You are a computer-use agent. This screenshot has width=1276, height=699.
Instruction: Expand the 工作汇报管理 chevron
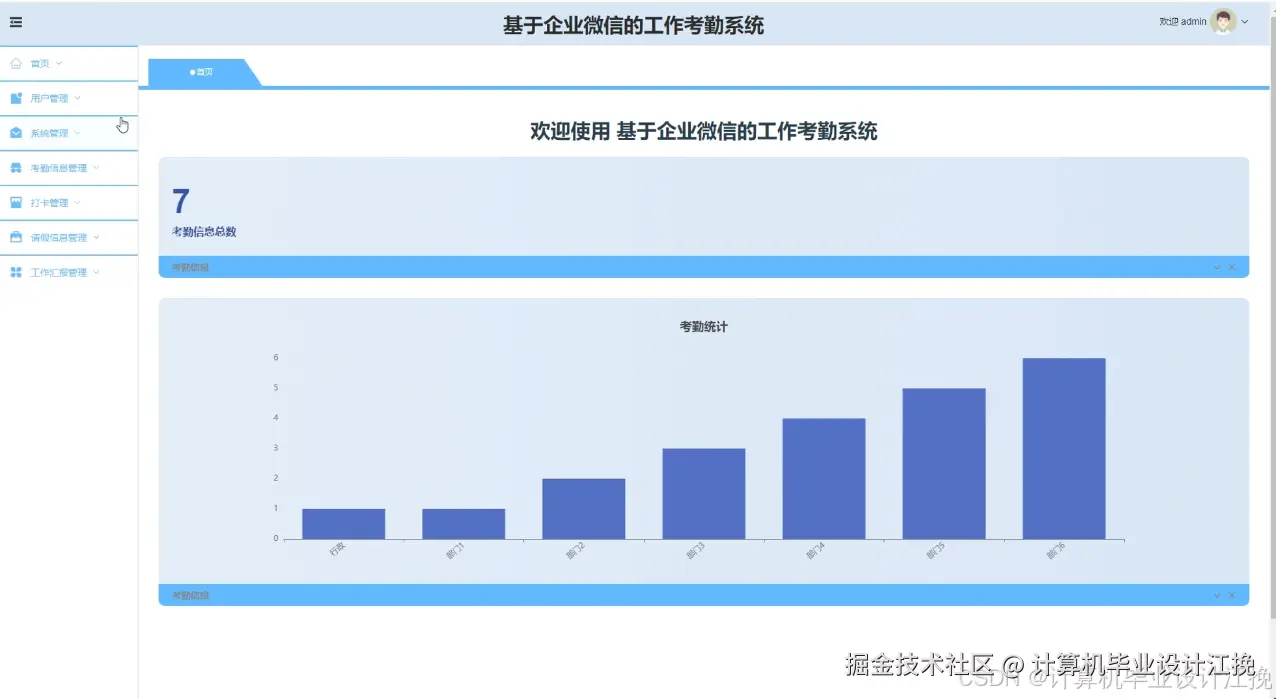click(96, 272)
